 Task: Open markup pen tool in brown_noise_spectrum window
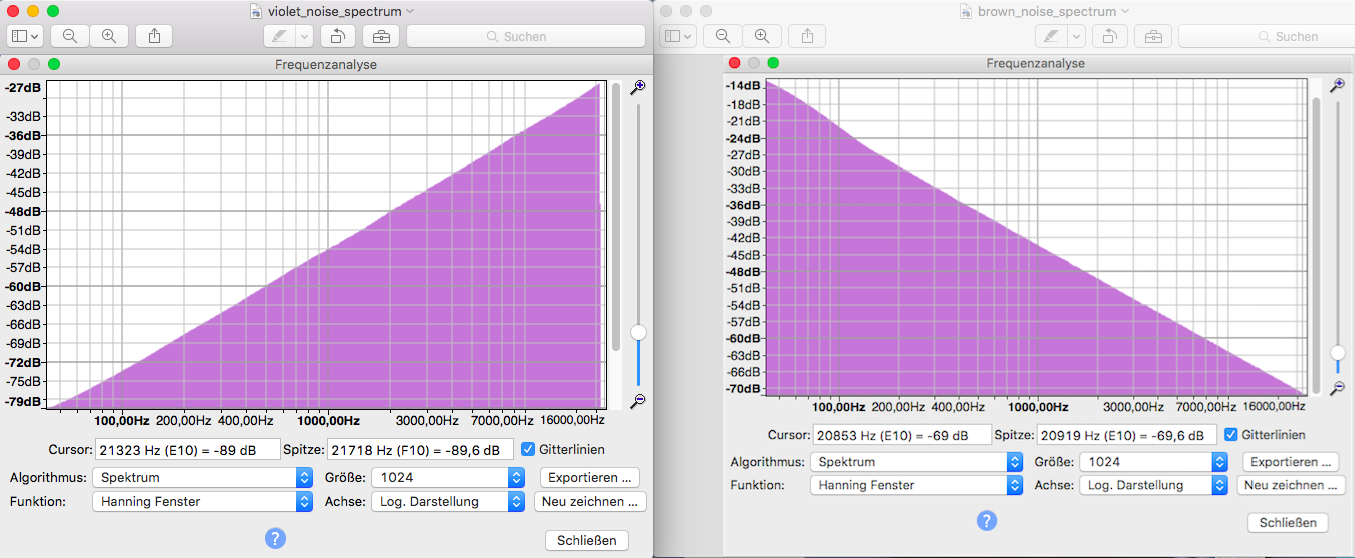tap(1051, 36)
